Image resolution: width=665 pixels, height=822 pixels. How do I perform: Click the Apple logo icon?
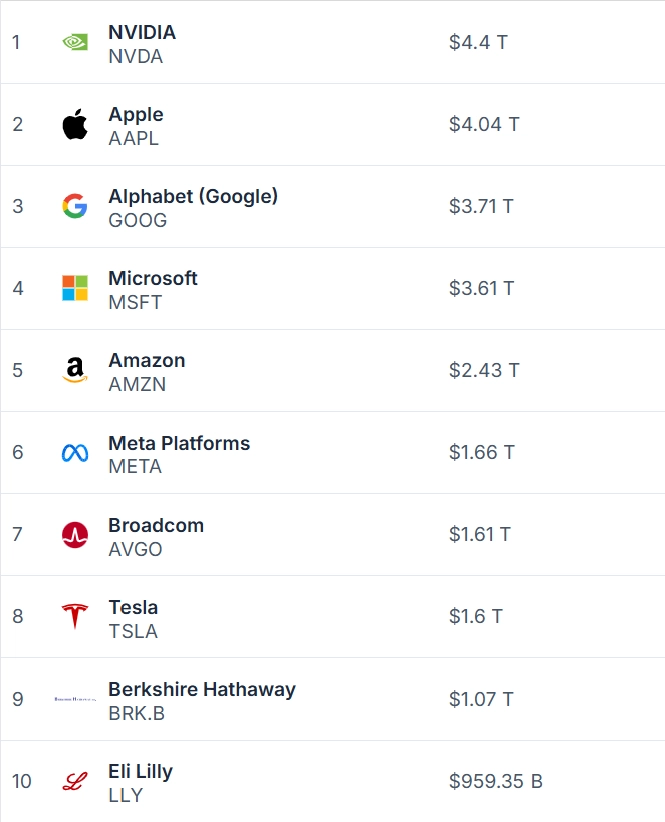[75, 125]
